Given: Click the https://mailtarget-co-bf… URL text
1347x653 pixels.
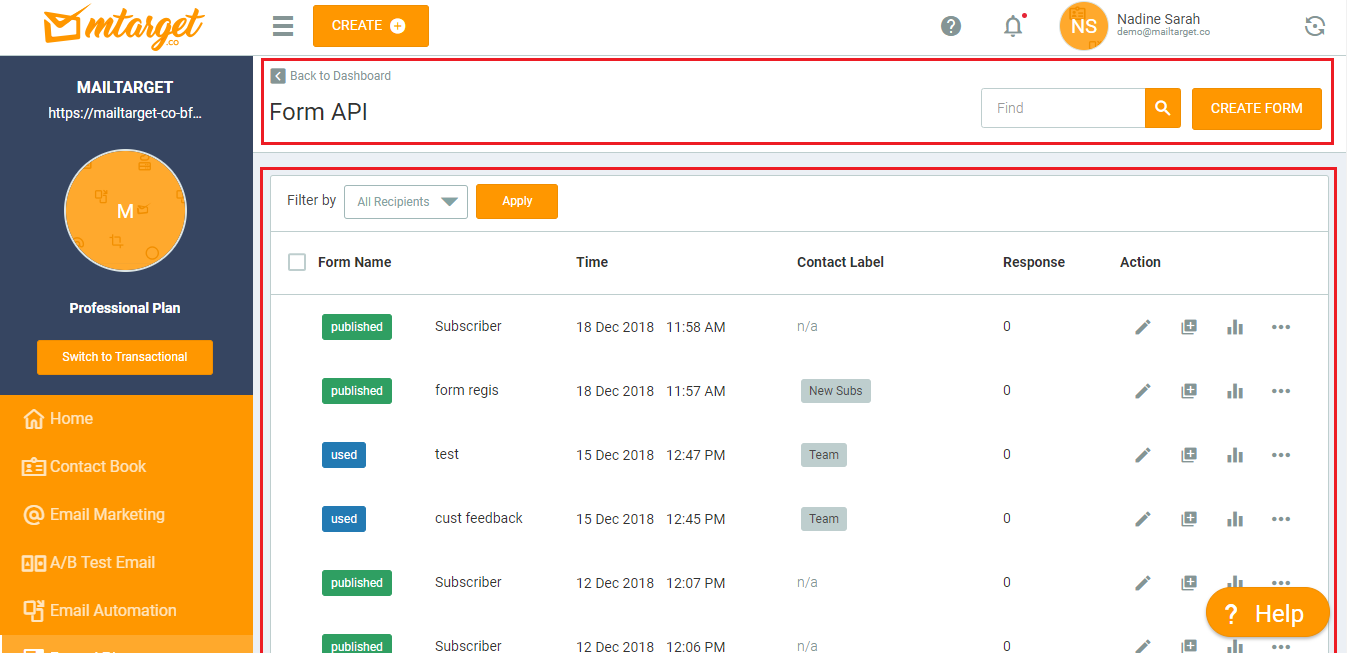Looking at the screenshot, I should [125, 113].
